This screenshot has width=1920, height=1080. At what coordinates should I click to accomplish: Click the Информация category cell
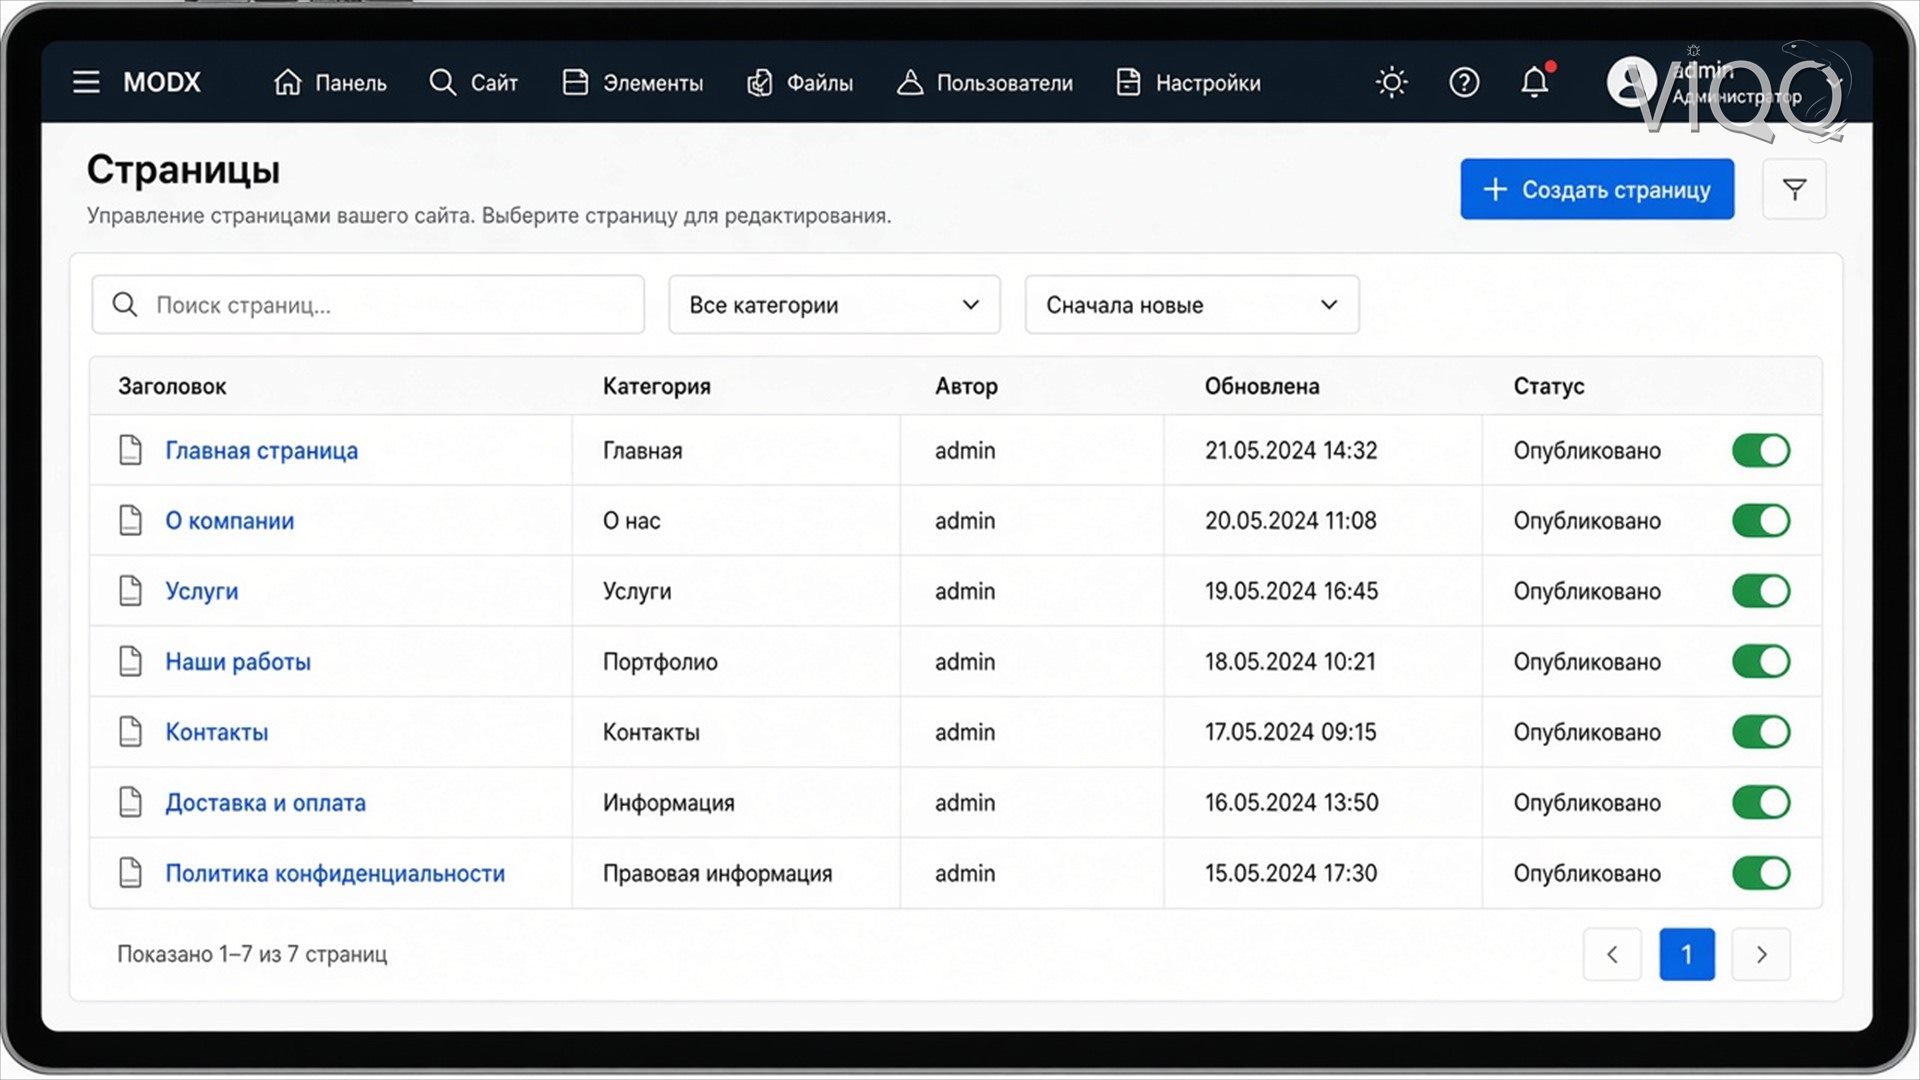[x=668, y=802]
